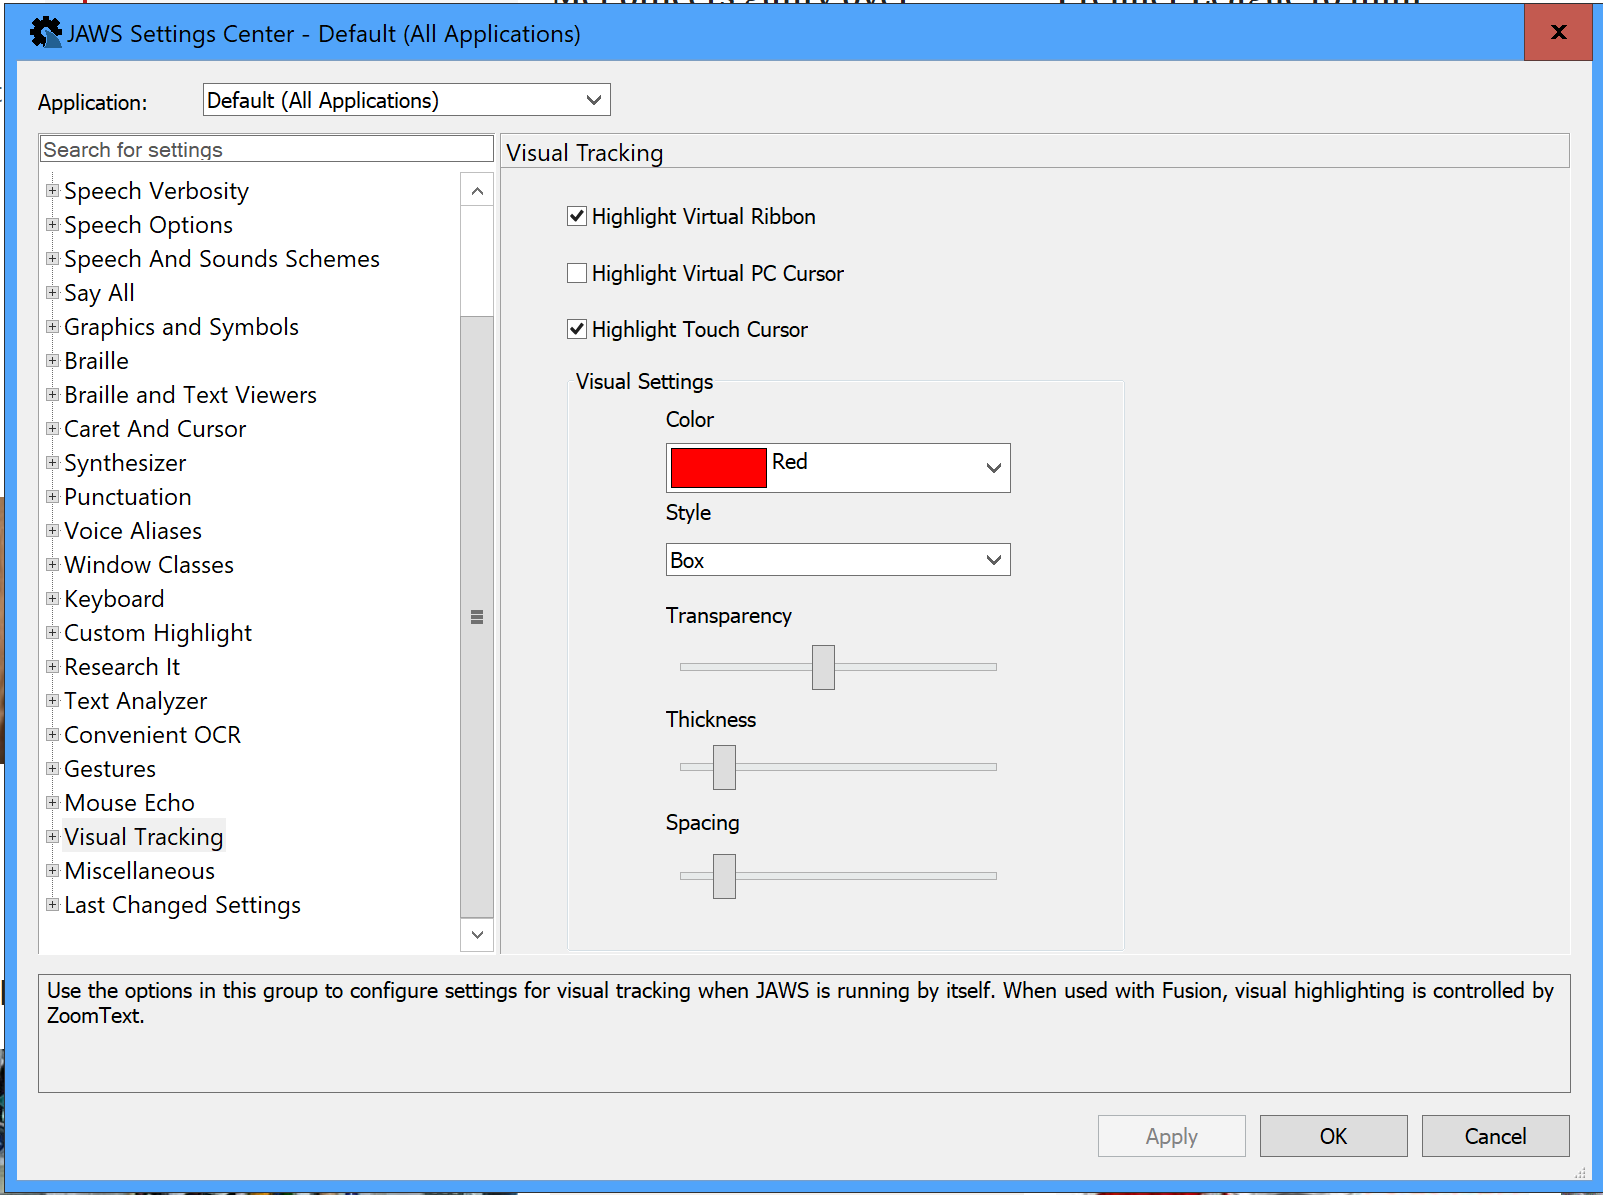Enable Highlight Virtual PC Cursor checkbox
This screenshot has width=1603, height=1195.
click(577, 273)
